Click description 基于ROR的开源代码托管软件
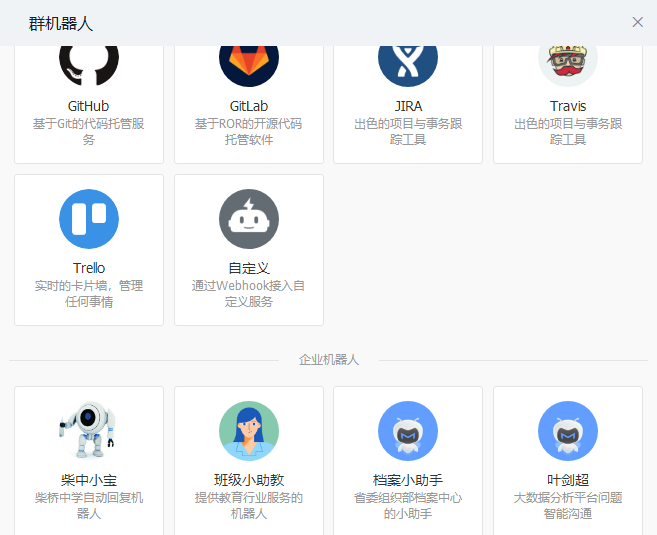This screenshot has height=535, width=657. [248, 132]
